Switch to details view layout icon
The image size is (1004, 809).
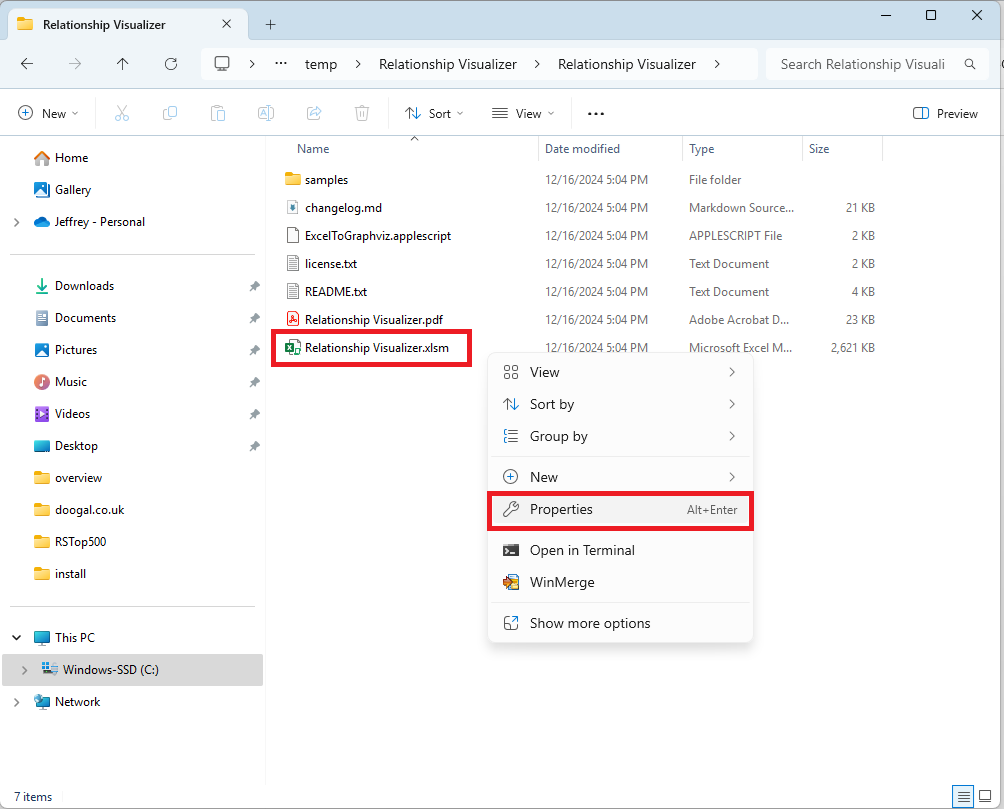pos(964,797)
